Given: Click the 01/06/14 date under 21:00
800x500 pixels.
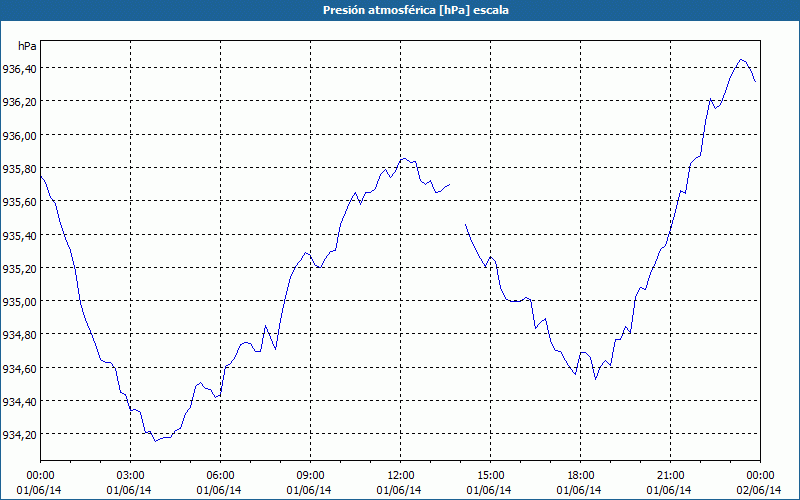Looking at the screenshot, I should pos(669,490).
